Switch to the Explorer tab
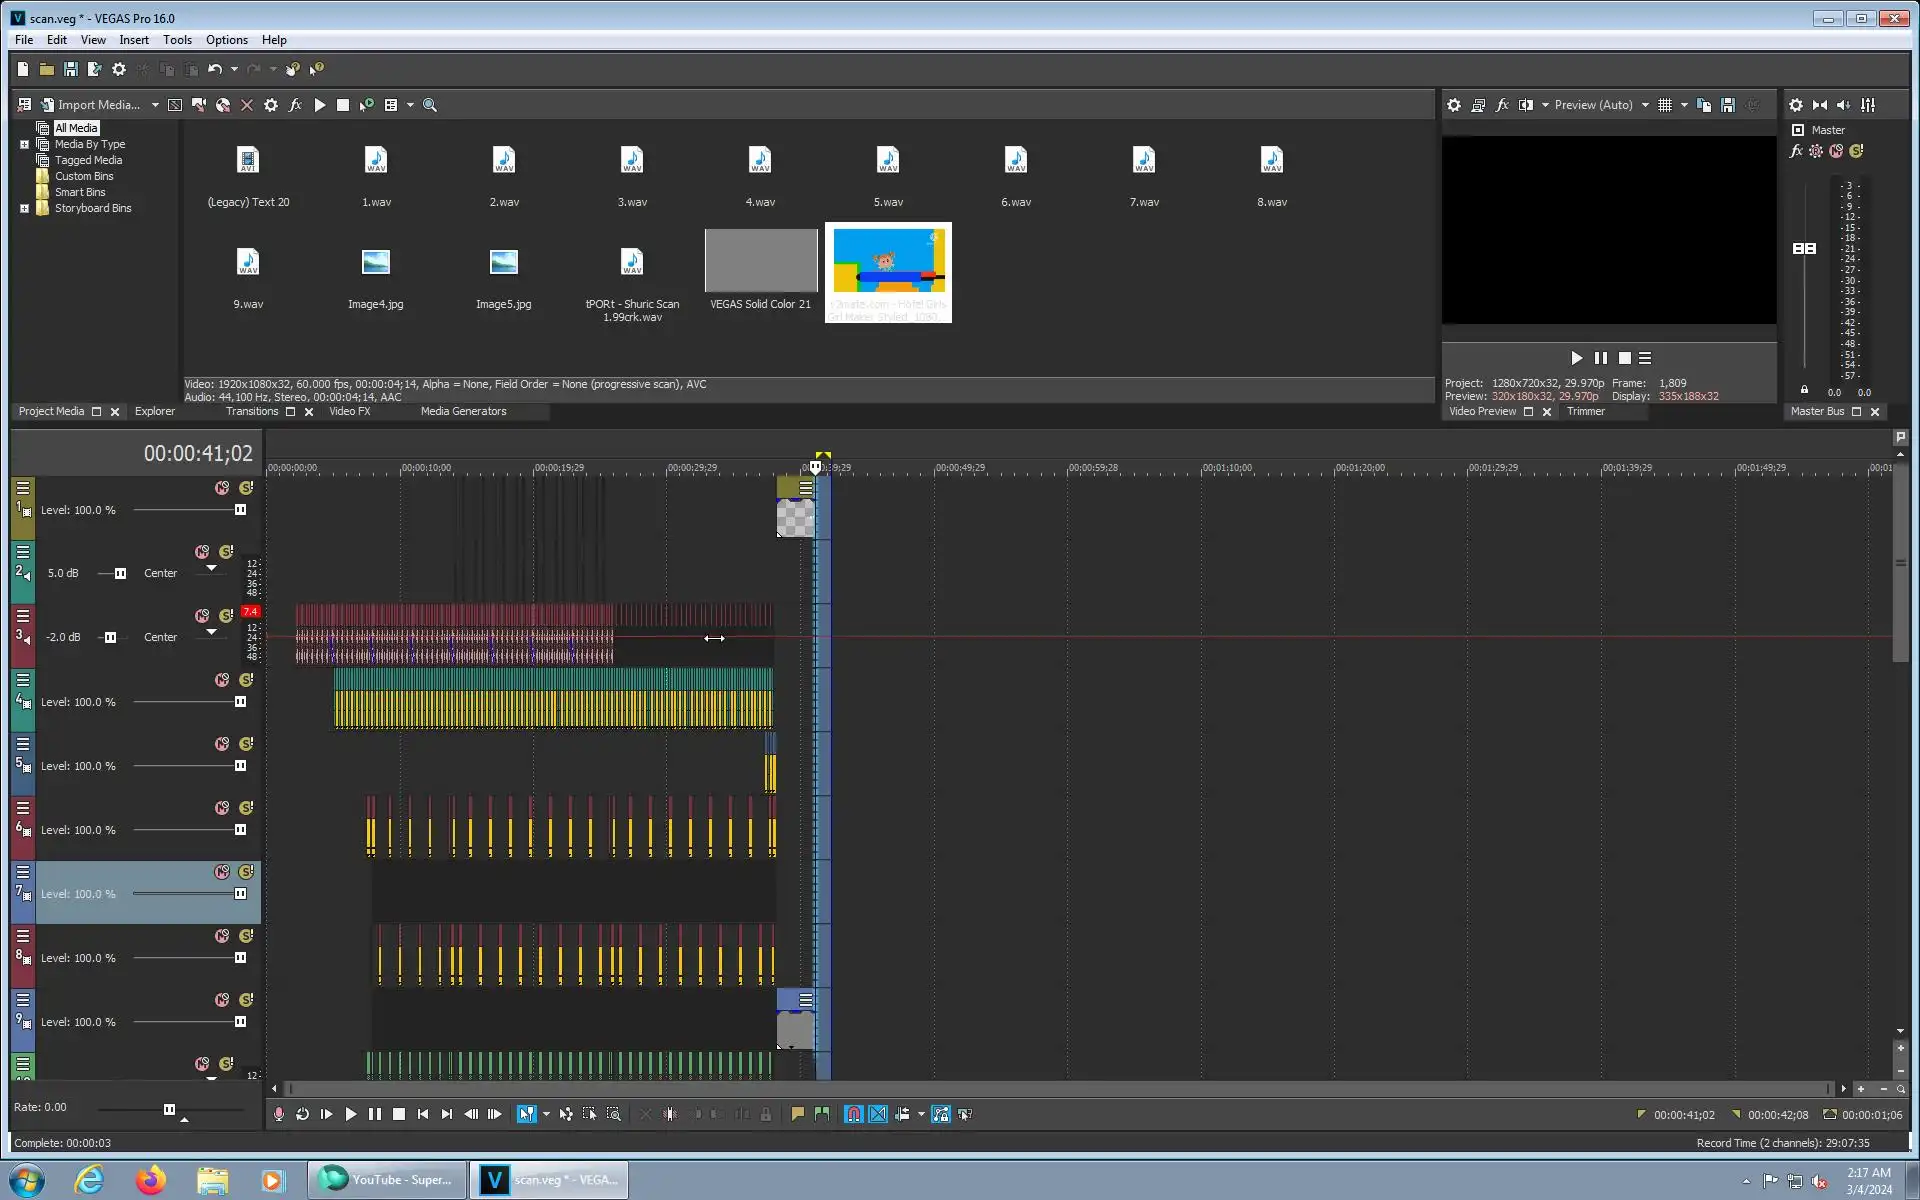The width and height of the screenshot is (1920, 1200). [x=154, y=411]
